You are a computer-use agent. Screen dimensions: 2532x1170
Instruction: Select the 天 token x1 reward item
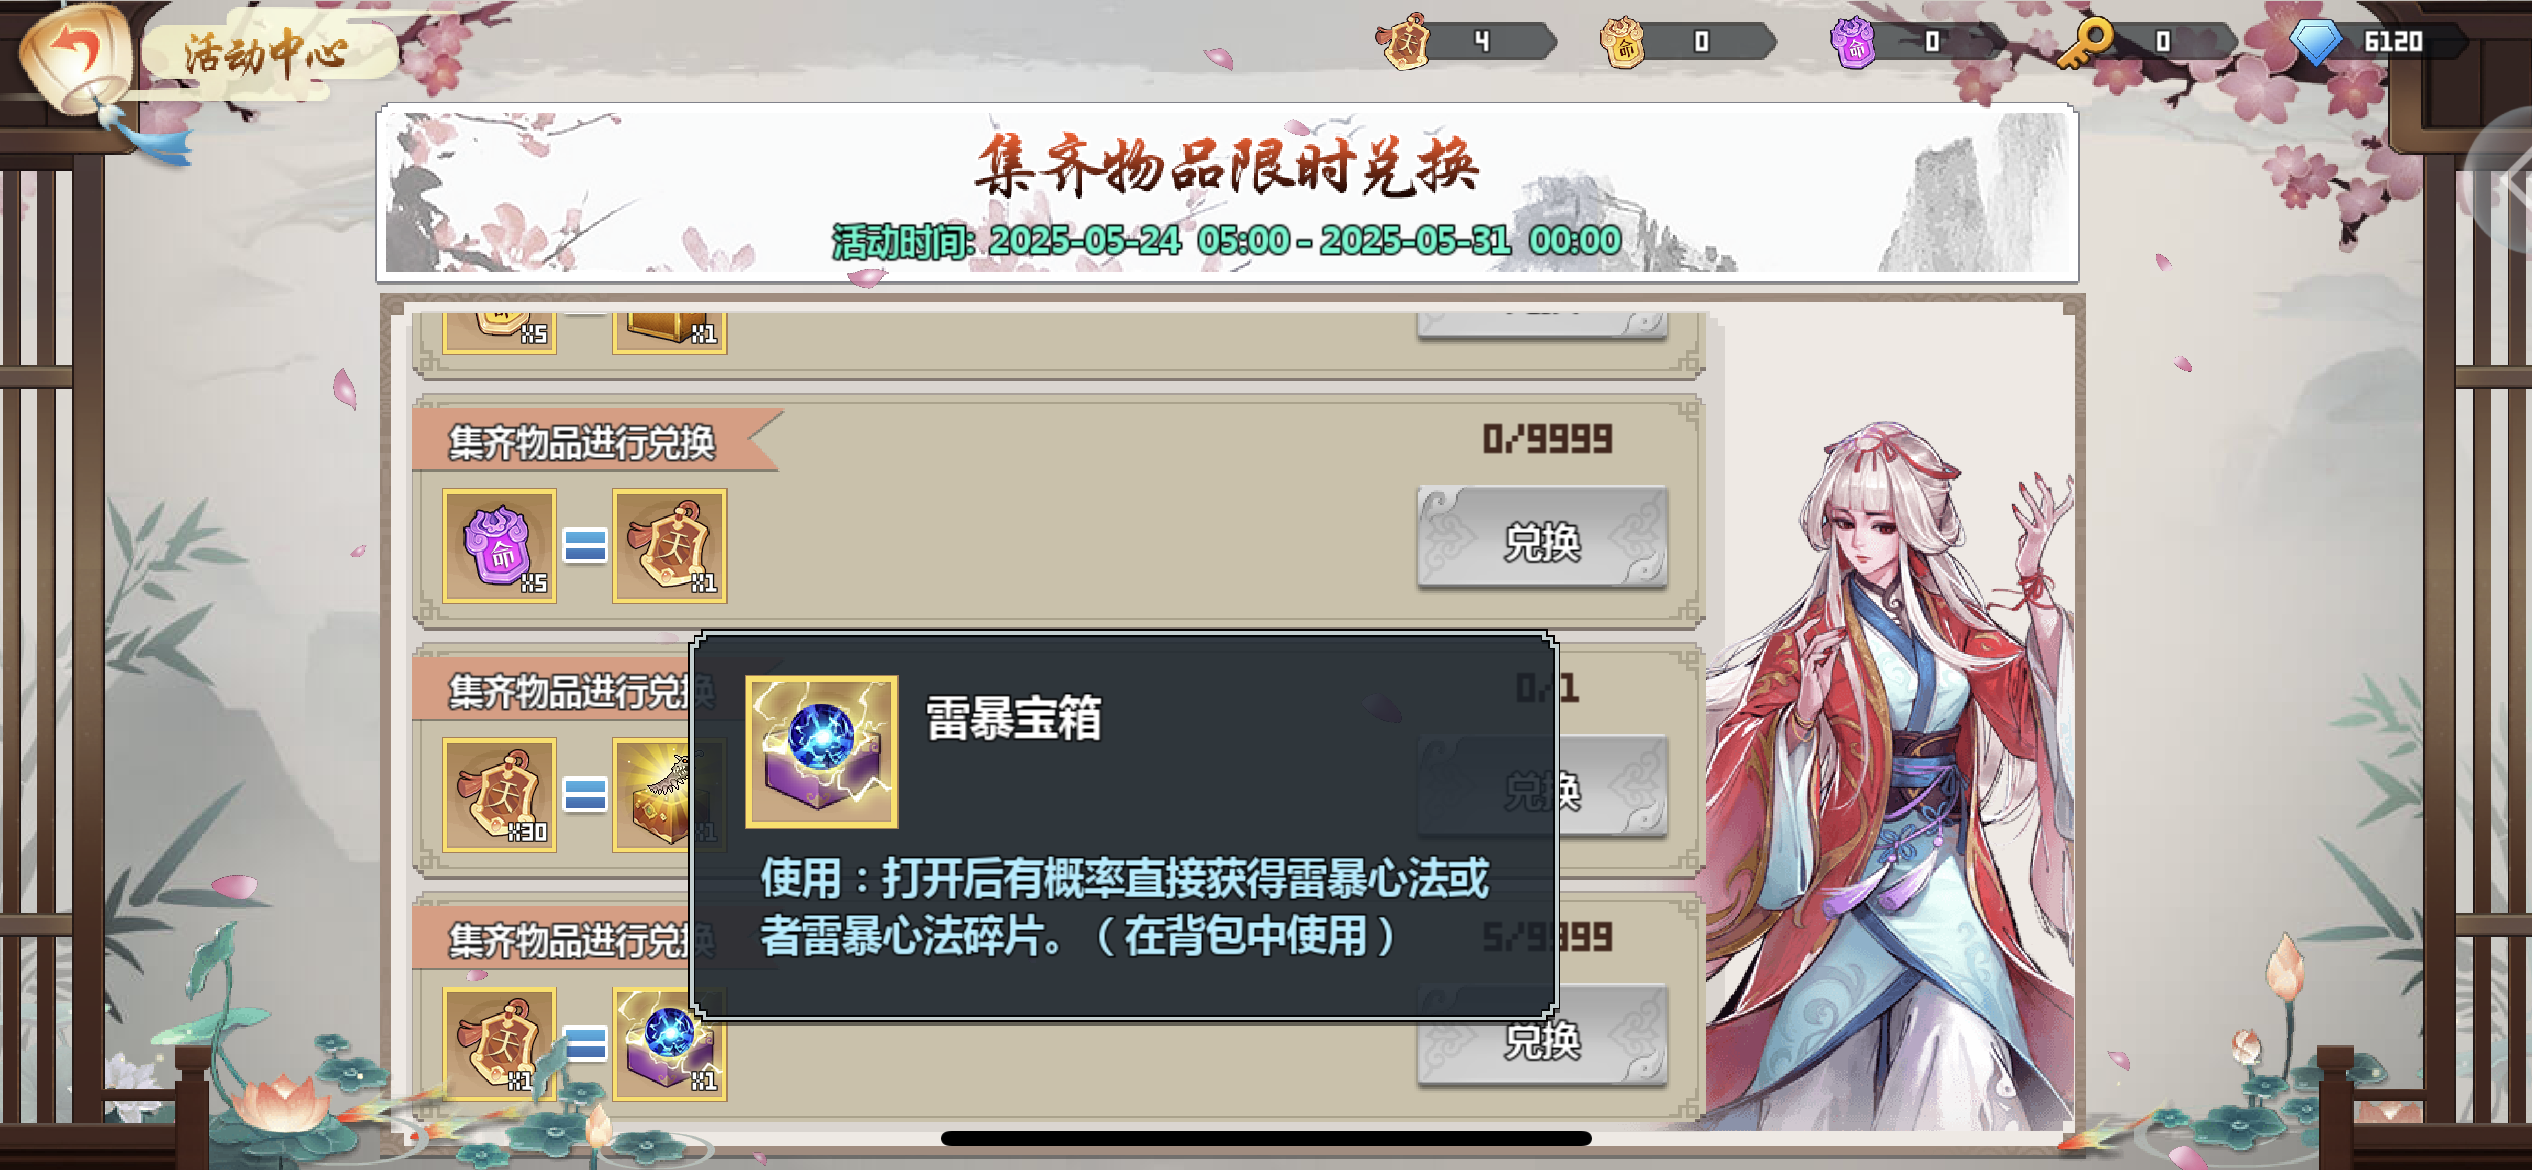pyautogui.click(x=670, y=546)
